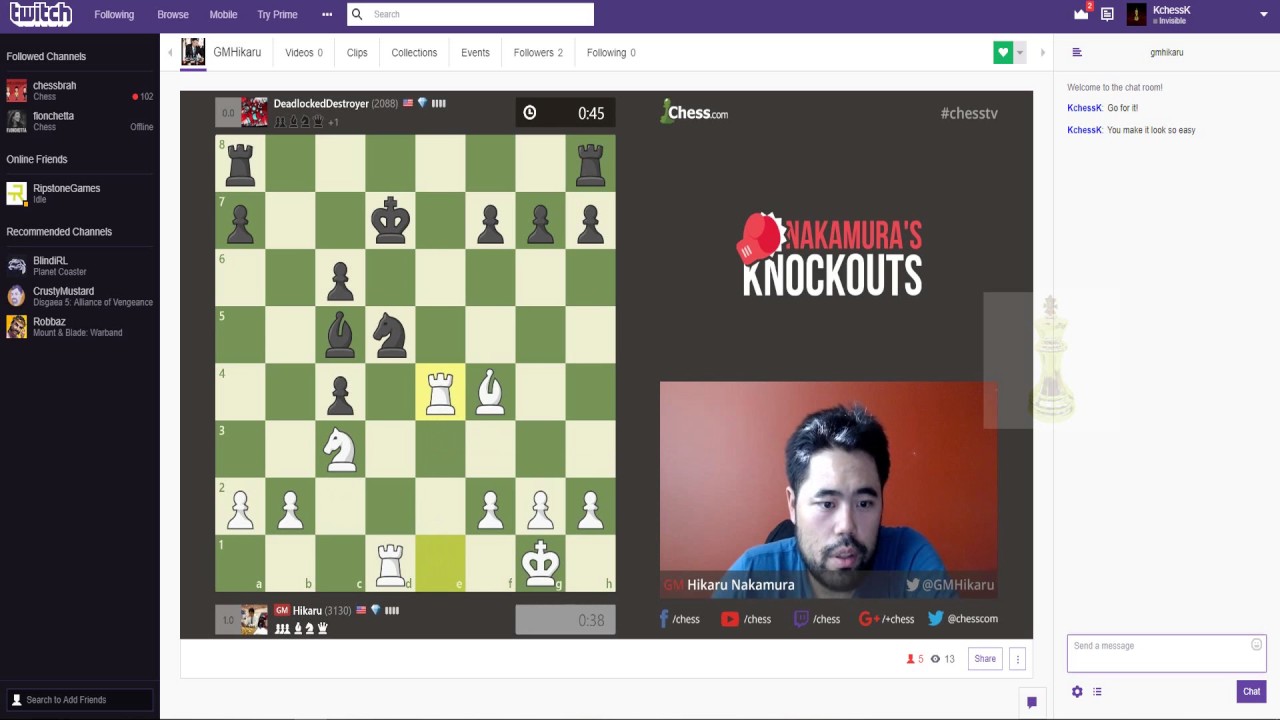
Task: Click the viewer count eye icon
Action: 935,659
